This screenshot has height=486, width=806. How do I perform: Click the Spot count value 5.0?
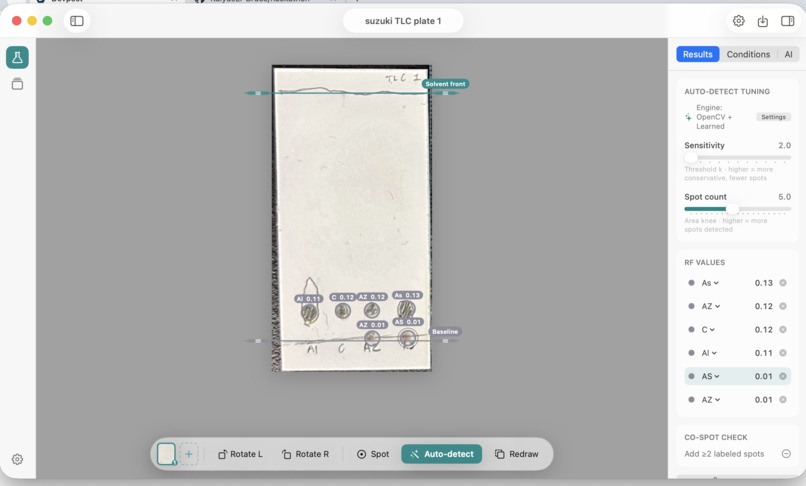[x=784, y=197]
